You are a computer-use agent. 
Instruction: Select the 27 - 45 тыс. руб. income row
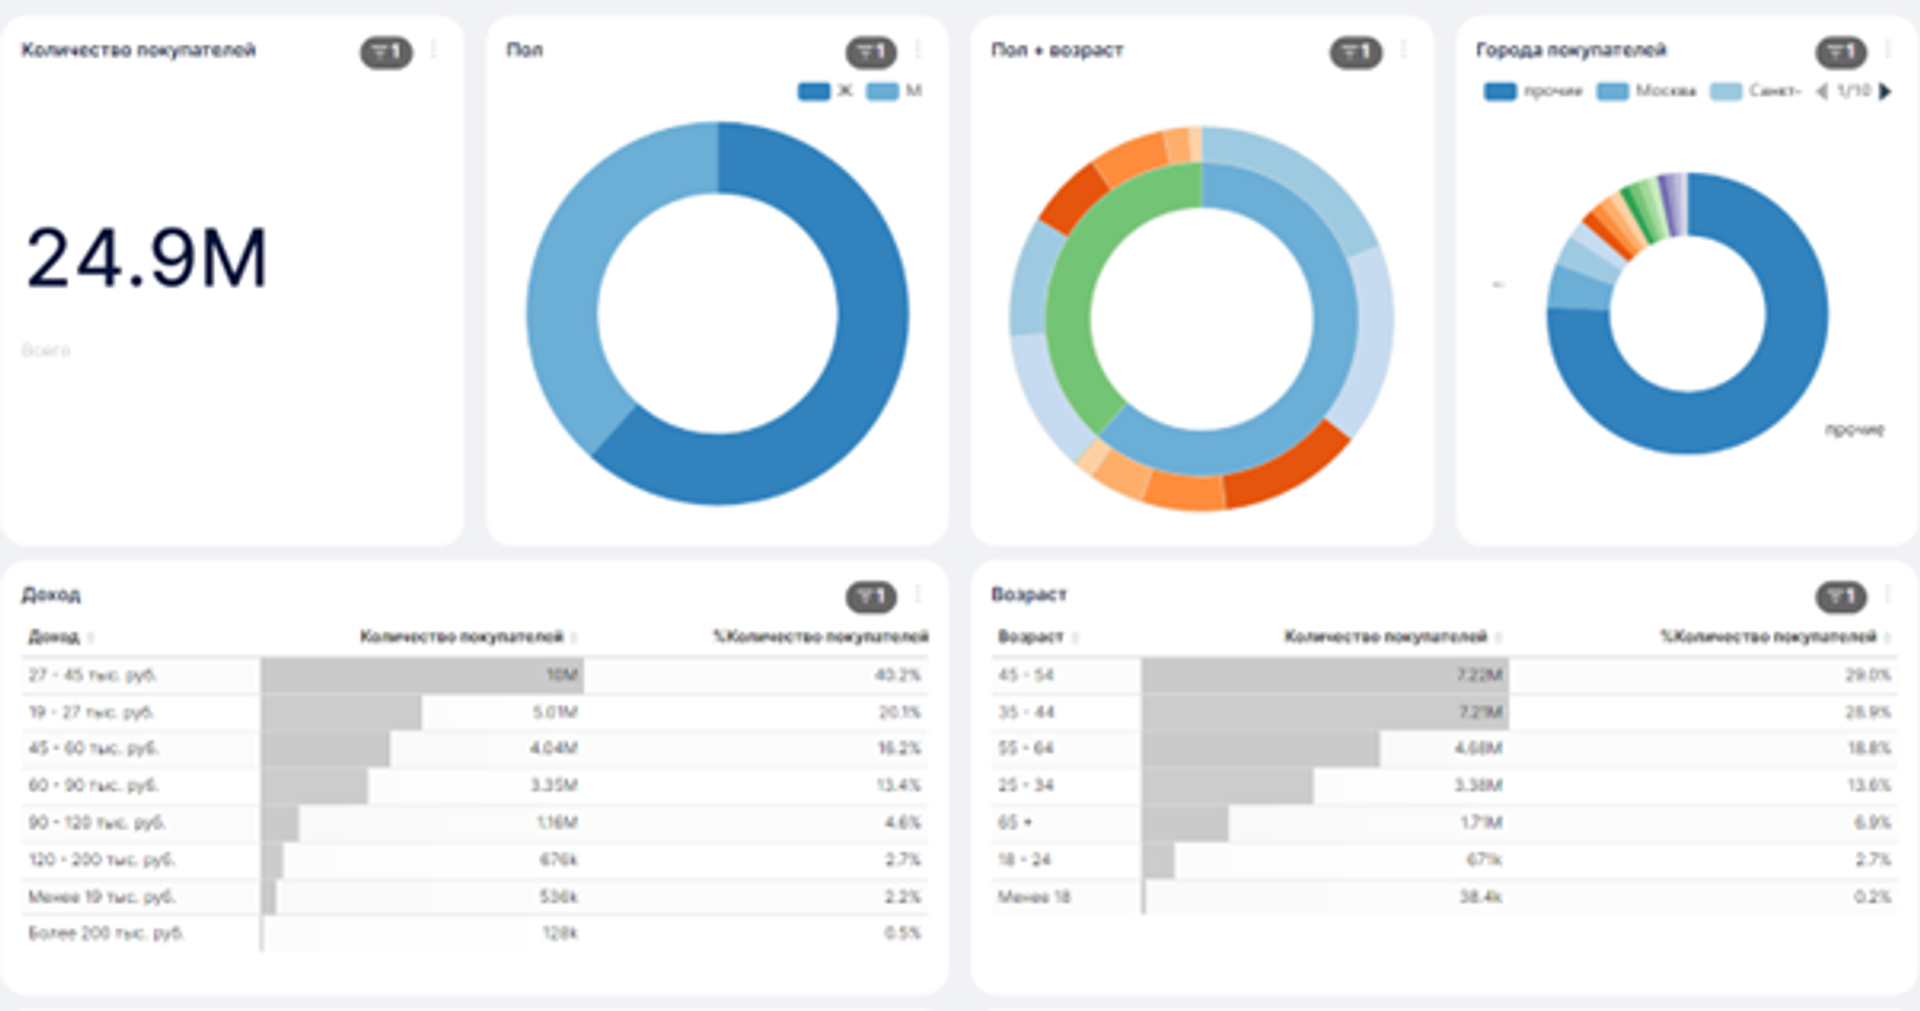[92, 675]
